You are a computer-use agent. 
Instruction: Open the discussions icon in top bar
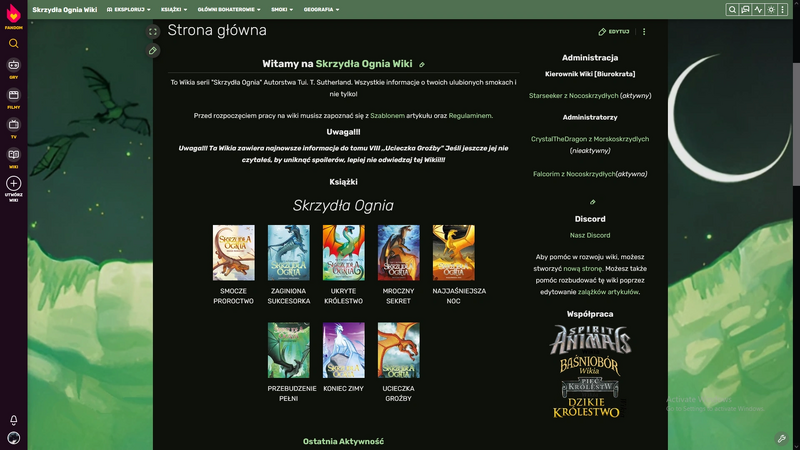tap(745, 9)
